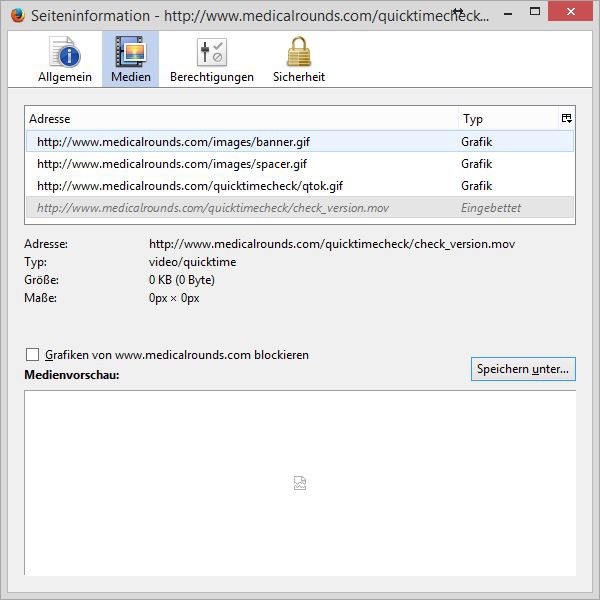Switch to Sicherheit tab label

pos(298,77)
